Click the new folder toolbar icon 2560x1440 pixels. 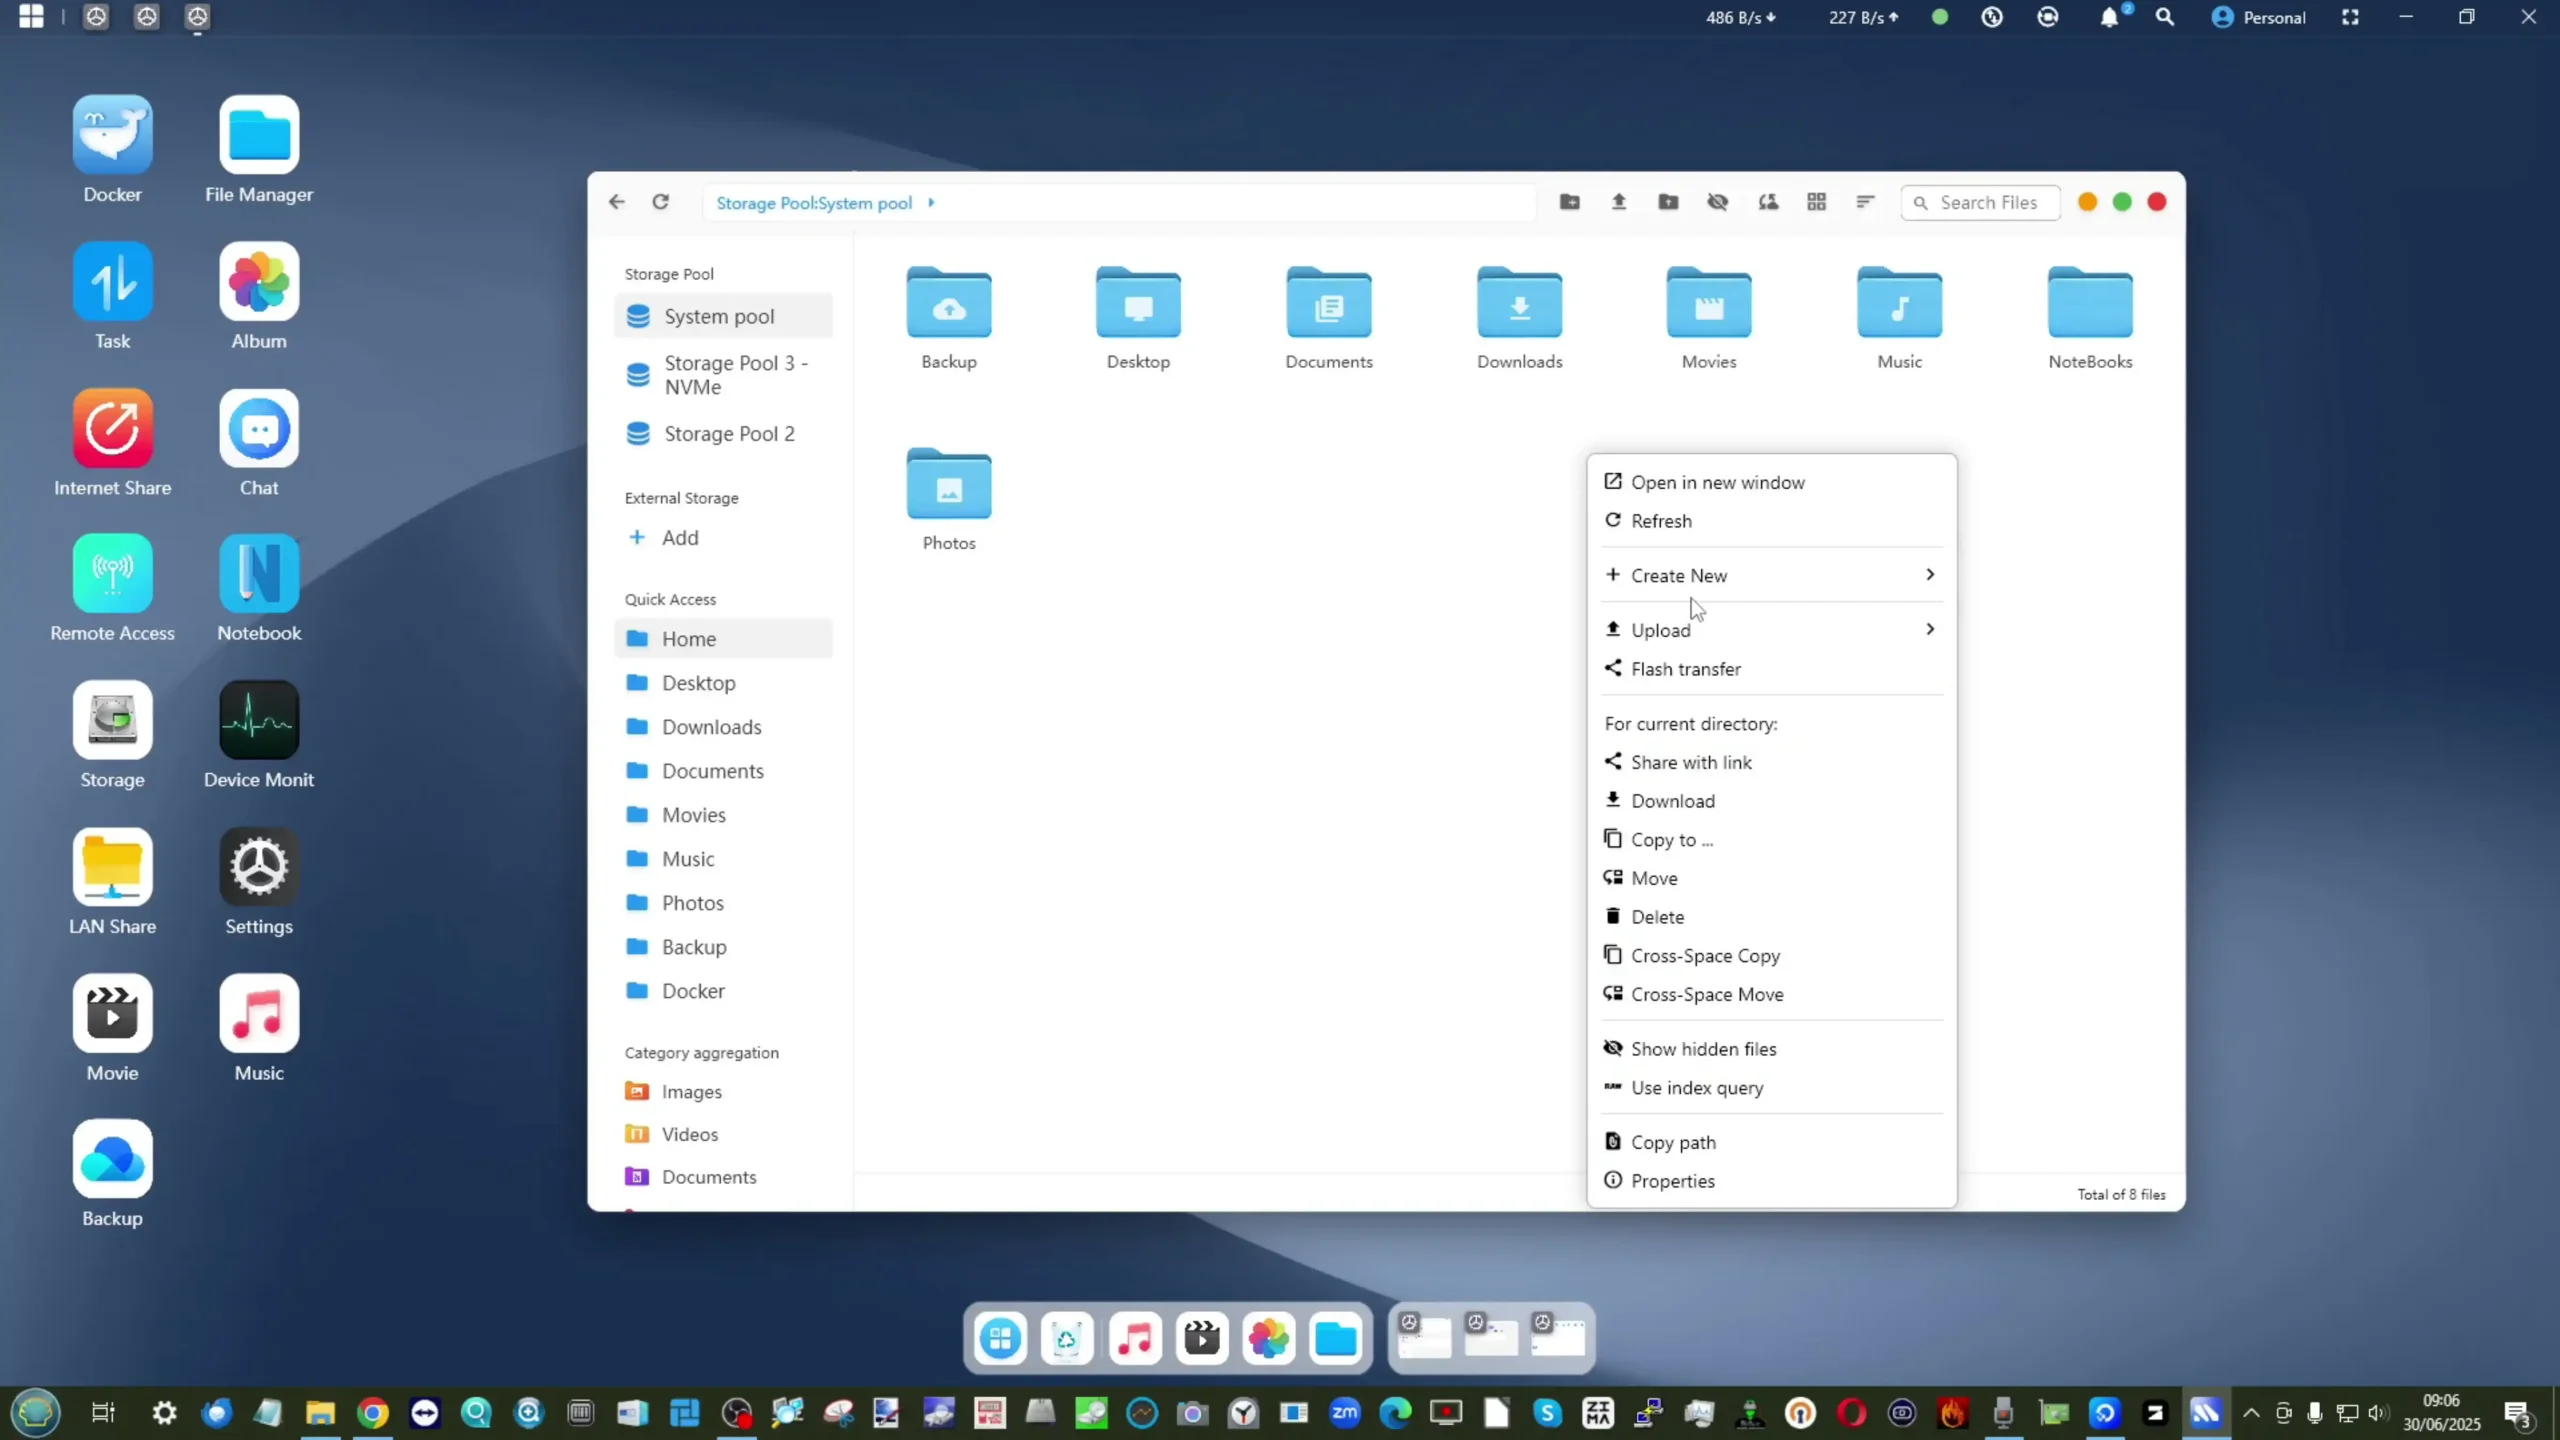pyautogui.click(x=1570, y=202)
